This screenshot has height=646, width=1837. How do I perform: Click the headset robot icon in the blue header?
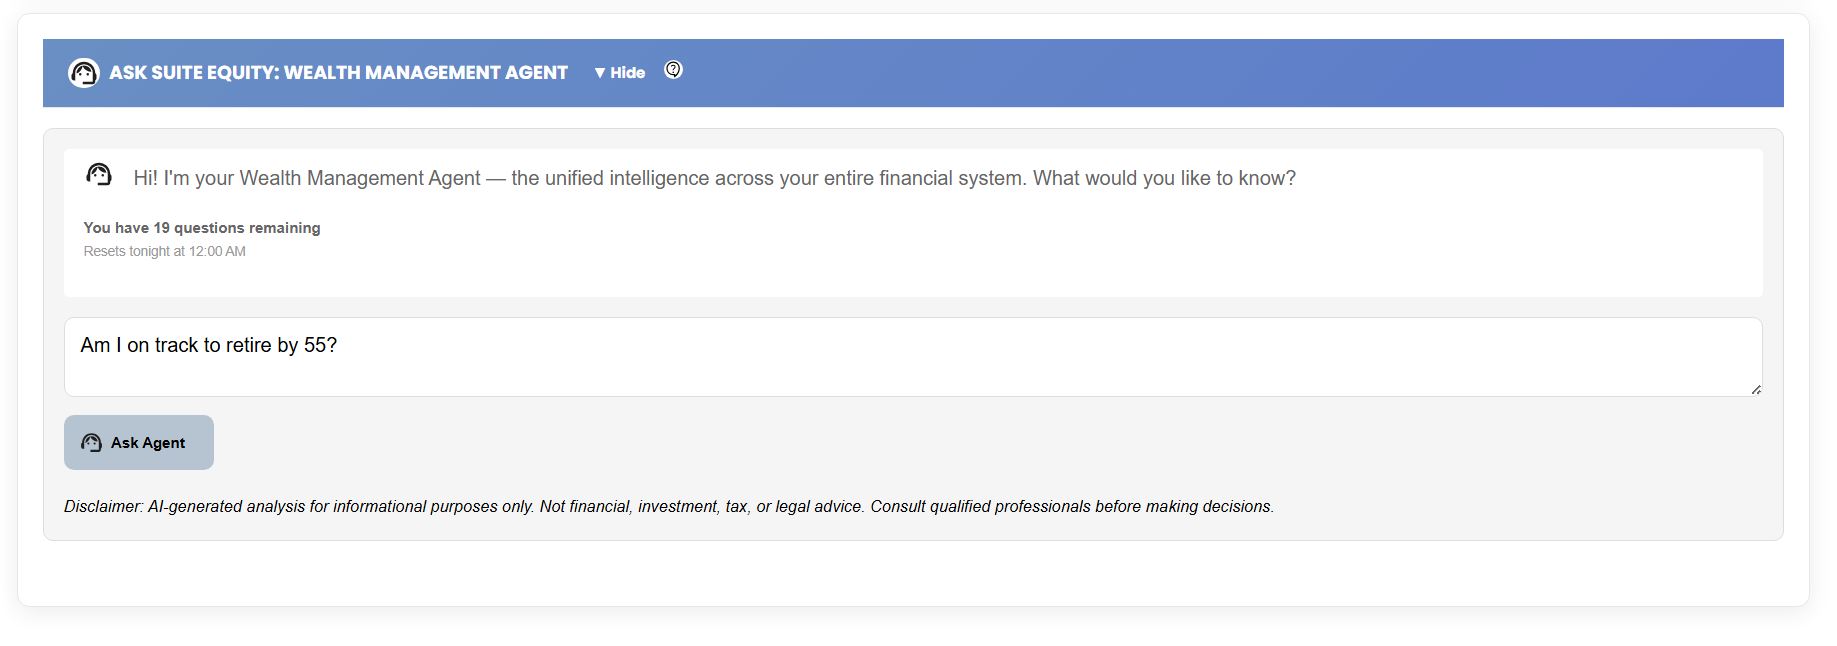tap(85, 71)
